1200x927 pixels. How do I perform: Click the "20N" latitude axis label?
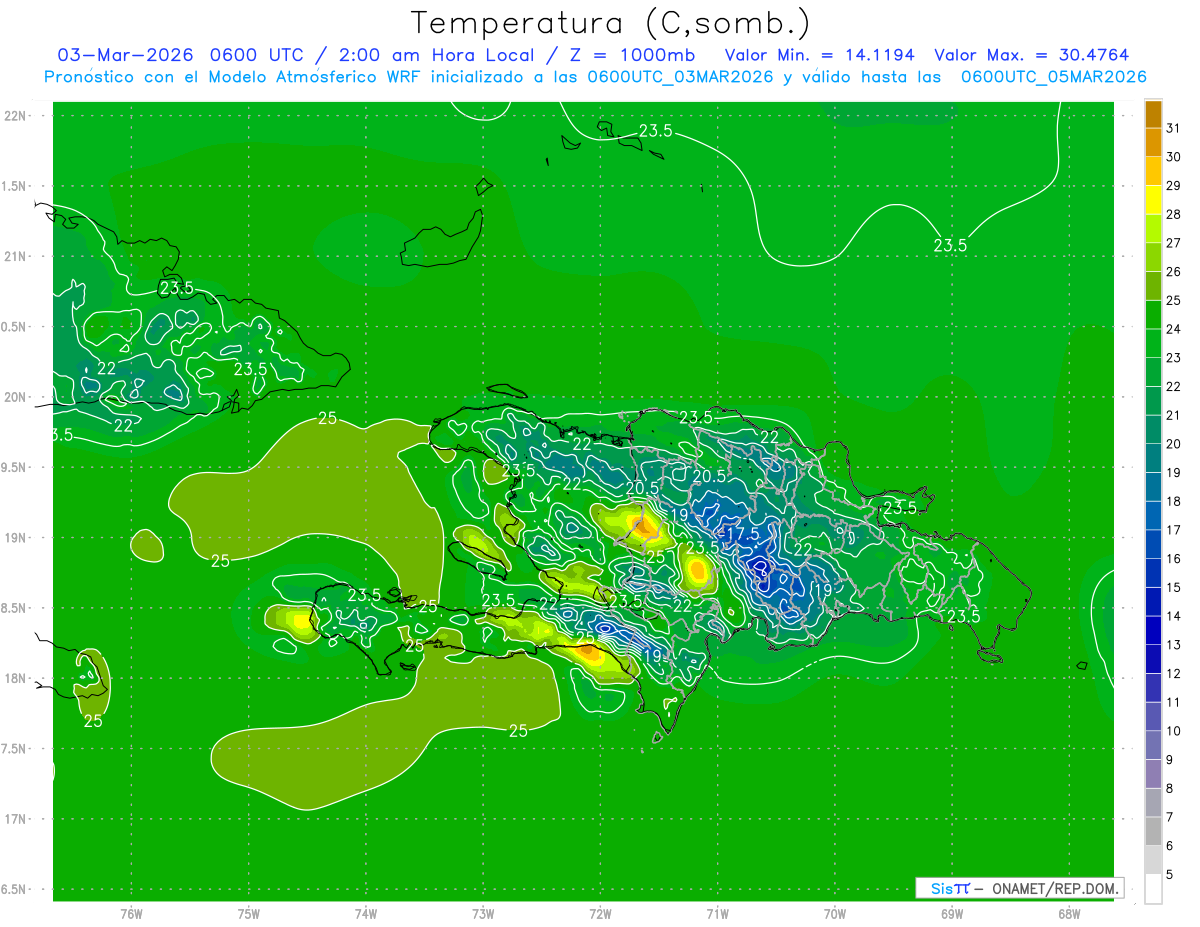(14, 397)
